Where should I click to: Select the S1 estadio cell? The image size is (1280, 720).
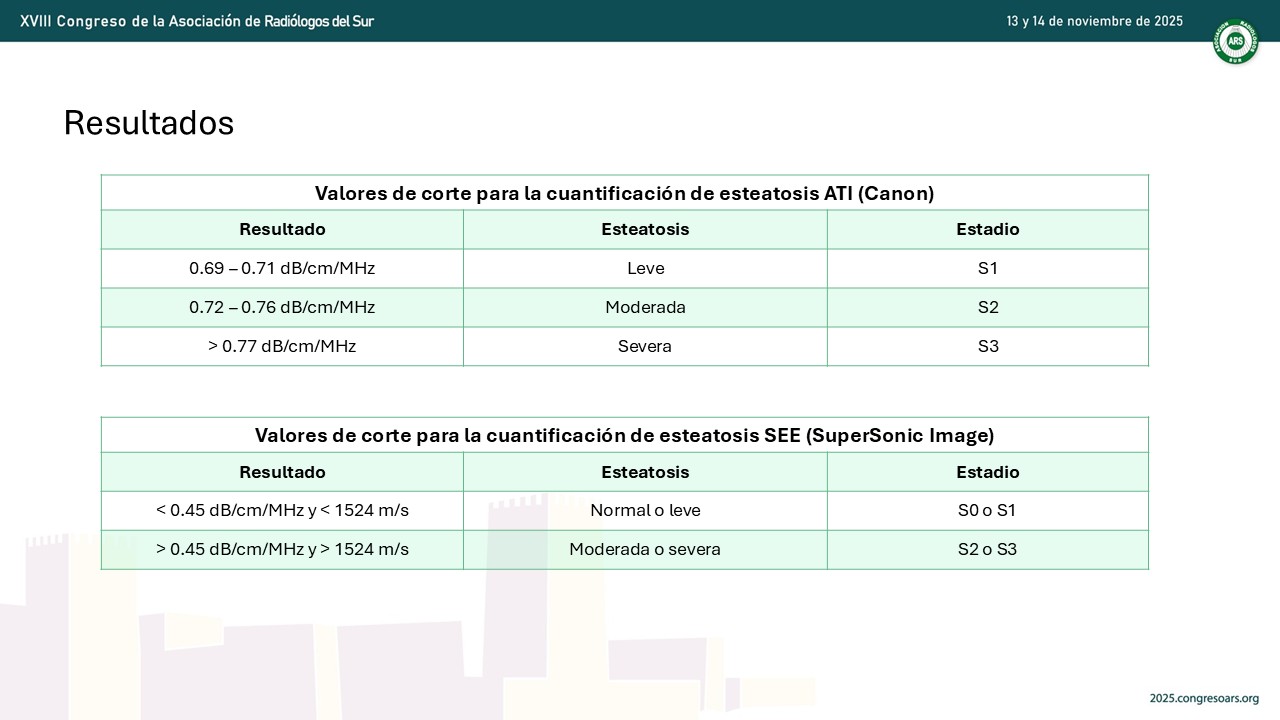[x=988, y=268]
